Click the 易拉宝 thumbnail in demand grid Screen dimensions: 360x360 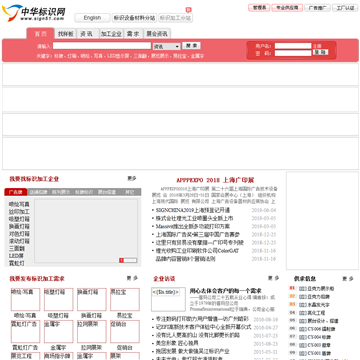pyautogui.click(x=125, y=299)
